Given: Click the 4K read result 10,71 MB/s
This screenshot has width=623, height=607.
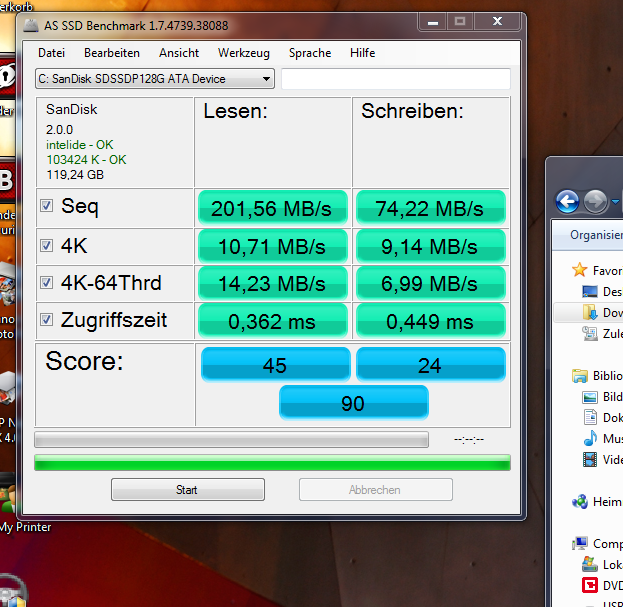Looking at the screenshot, I should pyautogui.click(x=273, y=246).
